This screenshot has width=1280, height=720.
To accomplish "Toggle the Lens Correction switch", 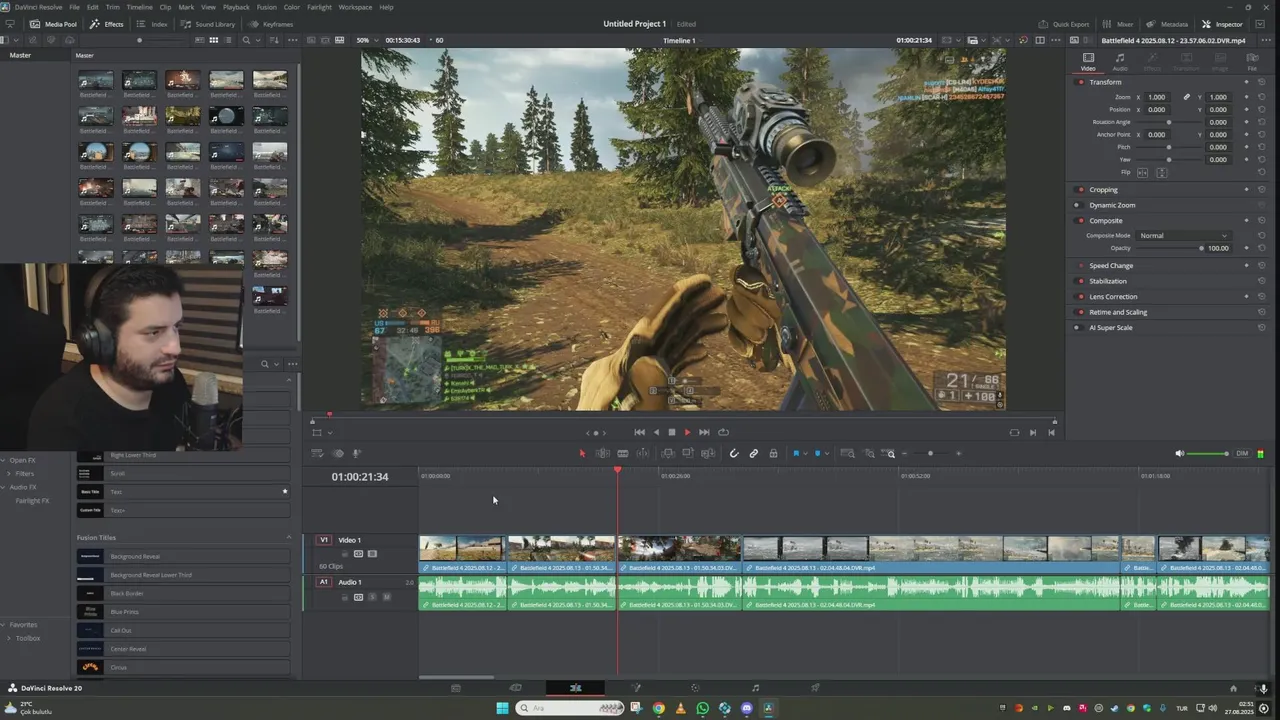I will coord(1080,296).
